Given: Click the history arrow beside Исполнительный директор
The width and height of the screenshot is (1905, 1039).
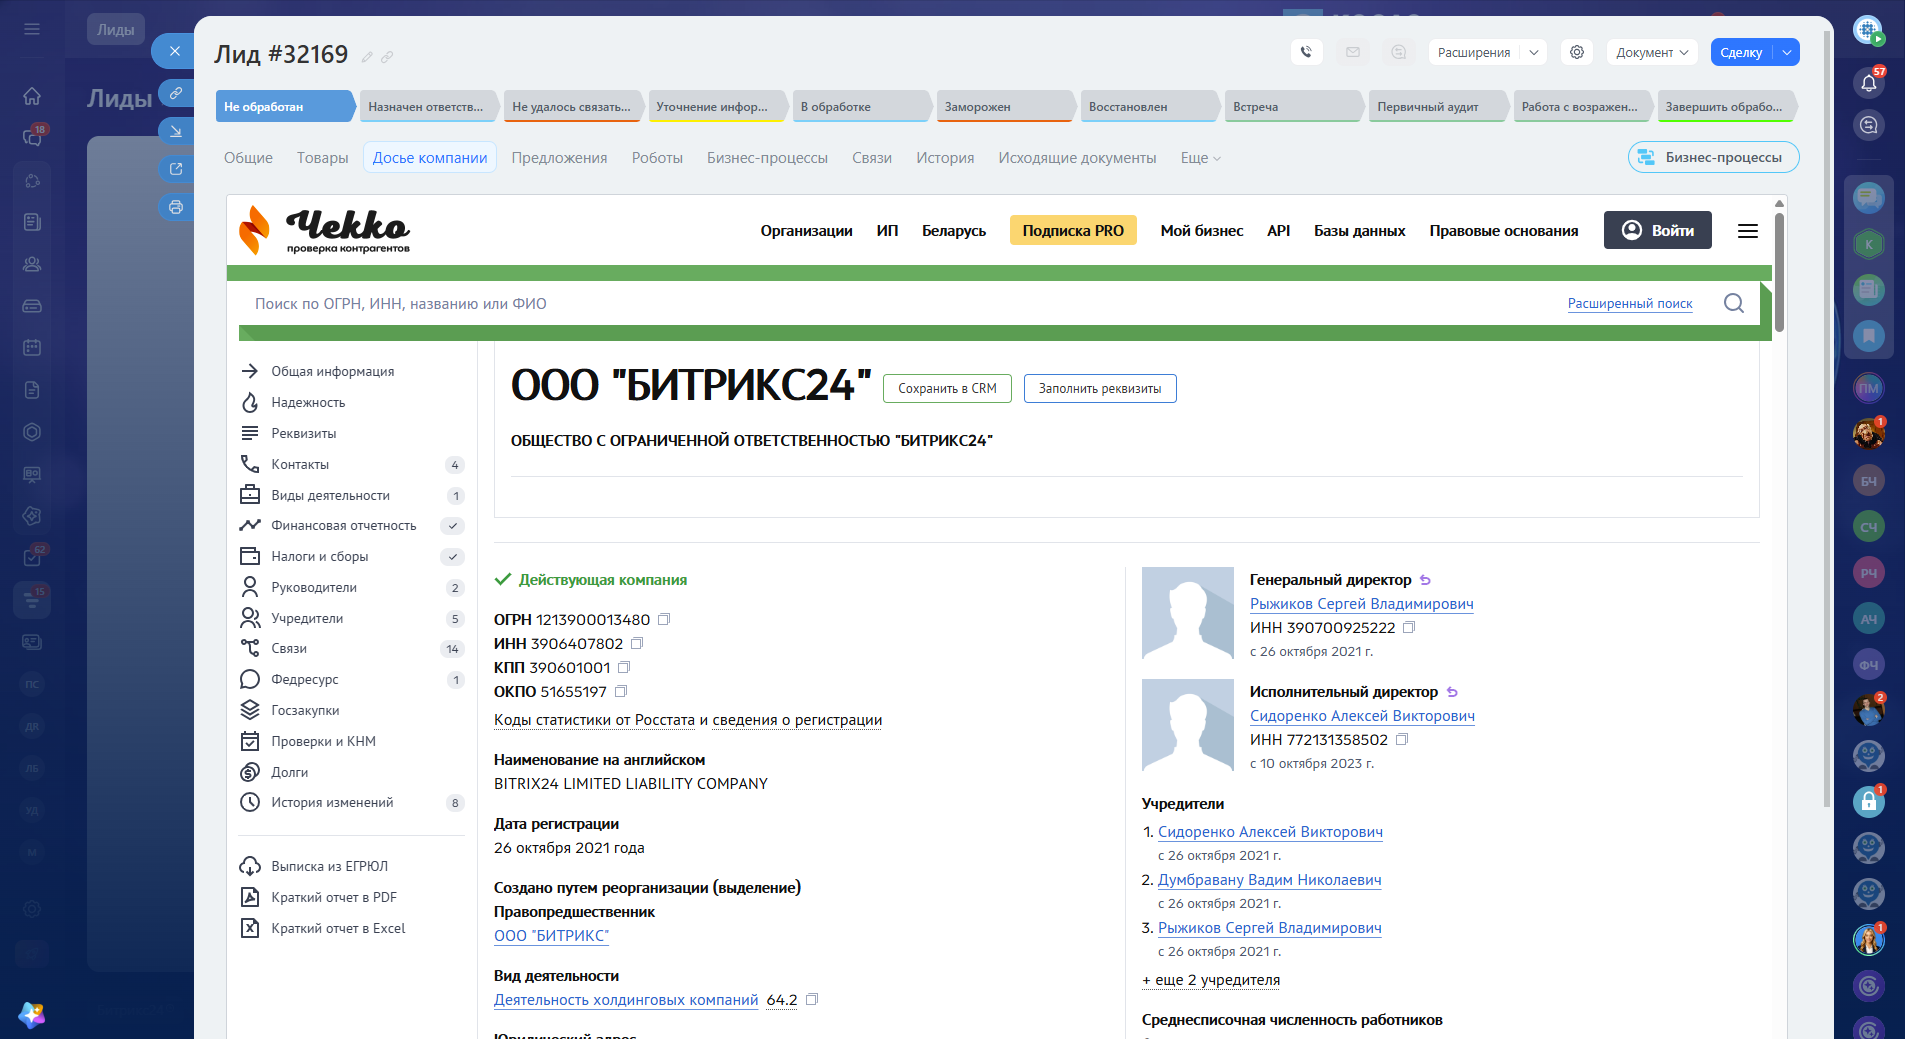Looking at the screenshot, I should [x=1453, y=692].
